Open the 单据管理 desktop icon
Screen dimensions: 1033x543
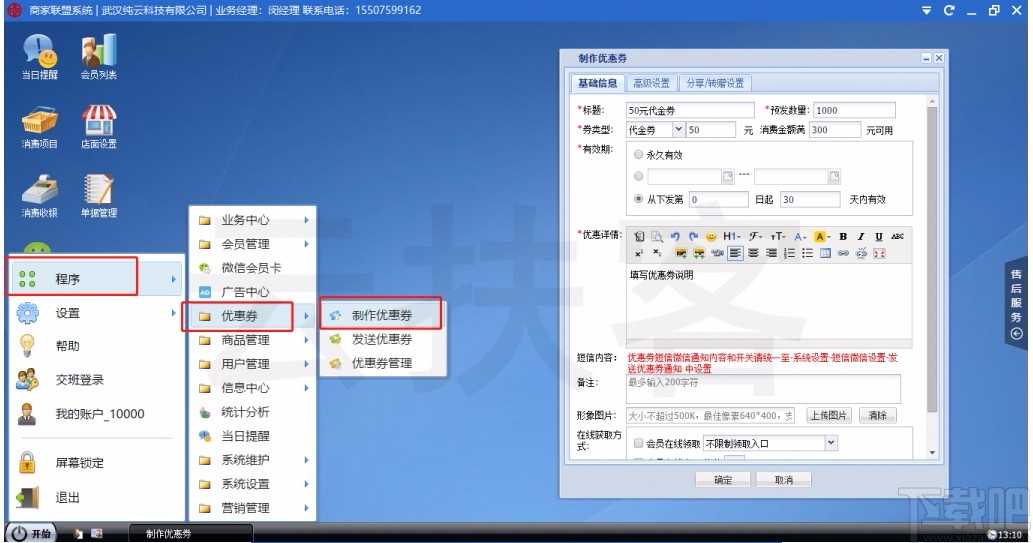(x=99, y=196)
